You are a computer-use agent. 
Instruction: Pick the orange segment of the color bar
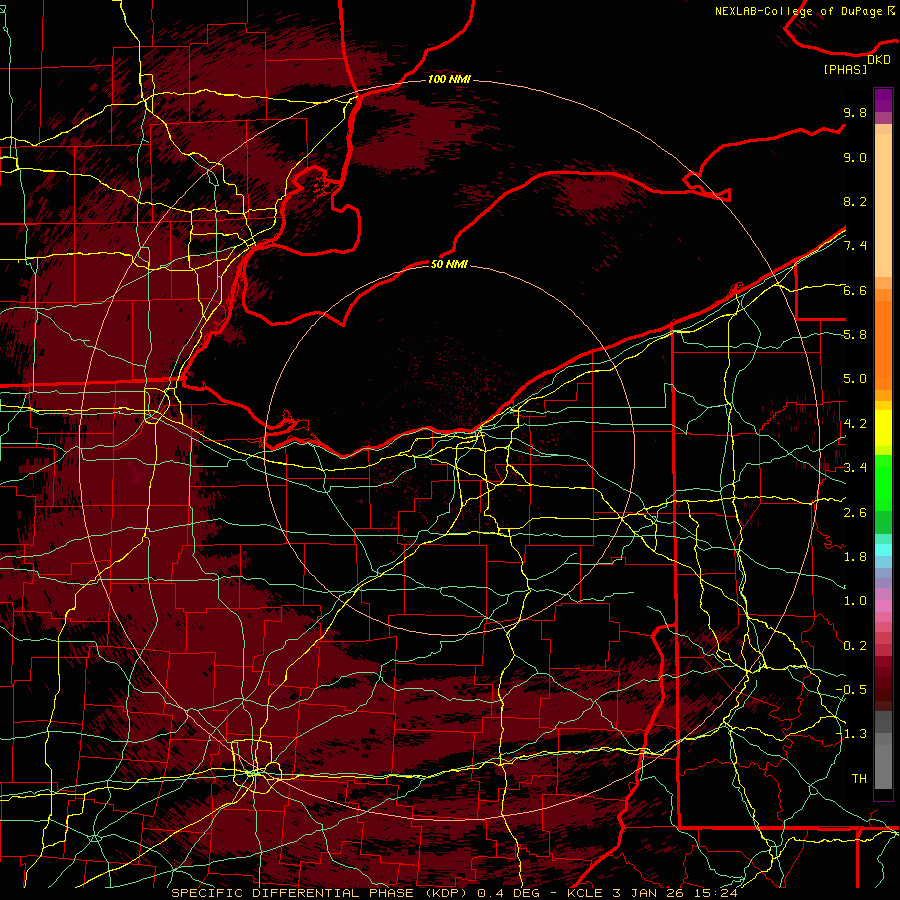[x=883, y=346]
